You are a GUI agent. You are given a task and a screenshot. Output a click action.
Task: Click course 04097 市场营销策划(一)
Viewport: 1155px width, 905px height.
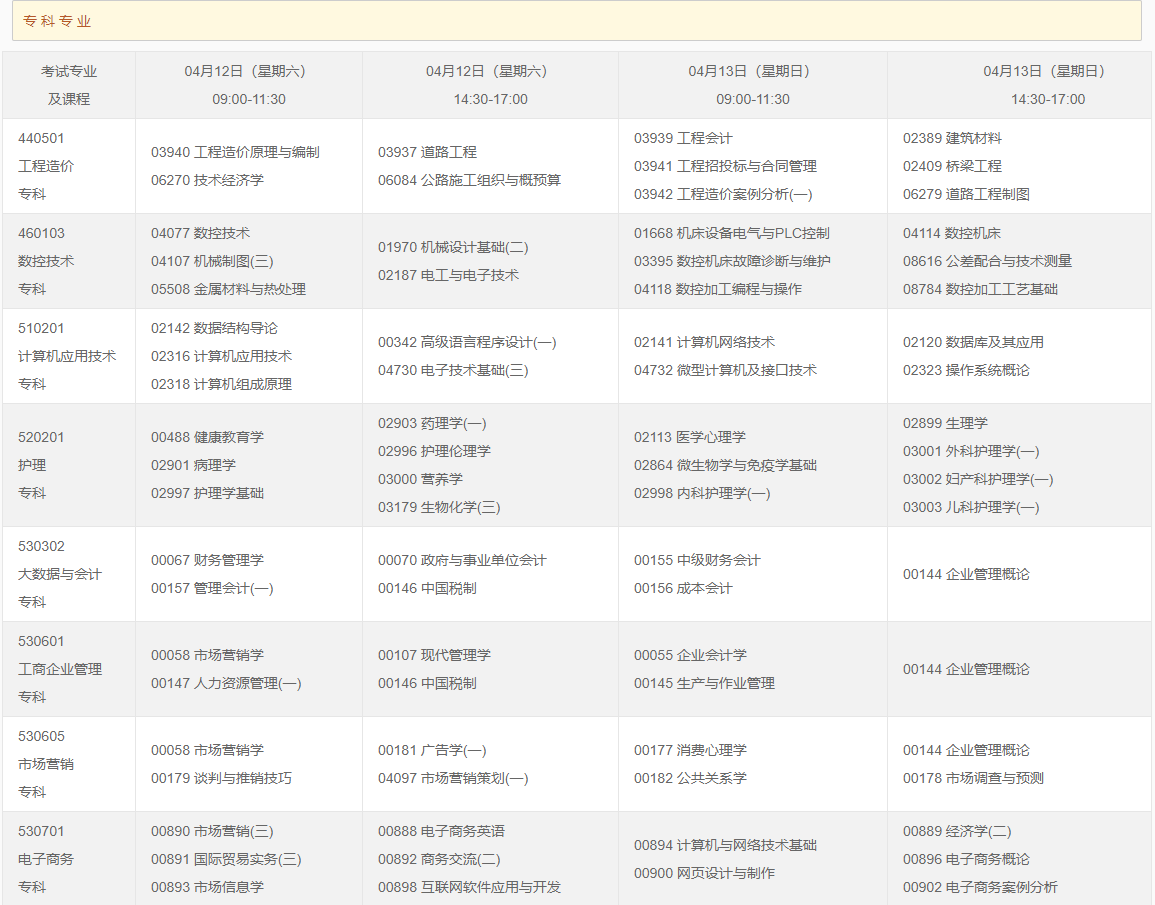[x=453, y=778]
